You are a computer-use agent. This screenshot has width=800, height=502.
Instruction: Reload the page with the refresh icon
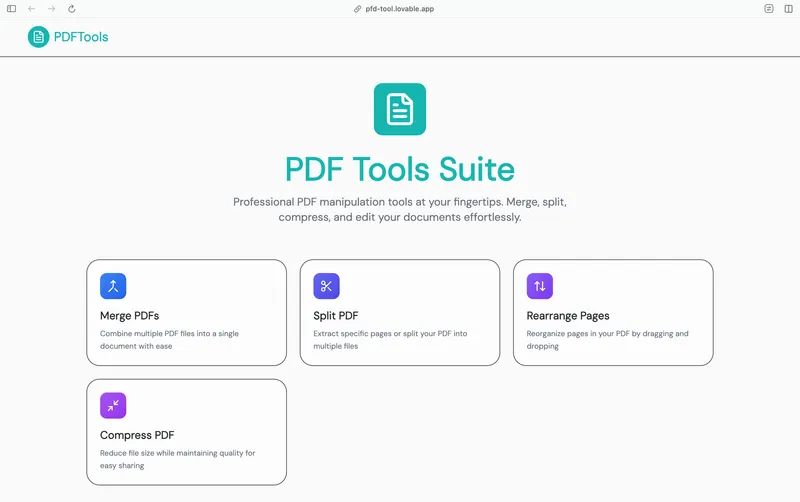click(72, 9)
